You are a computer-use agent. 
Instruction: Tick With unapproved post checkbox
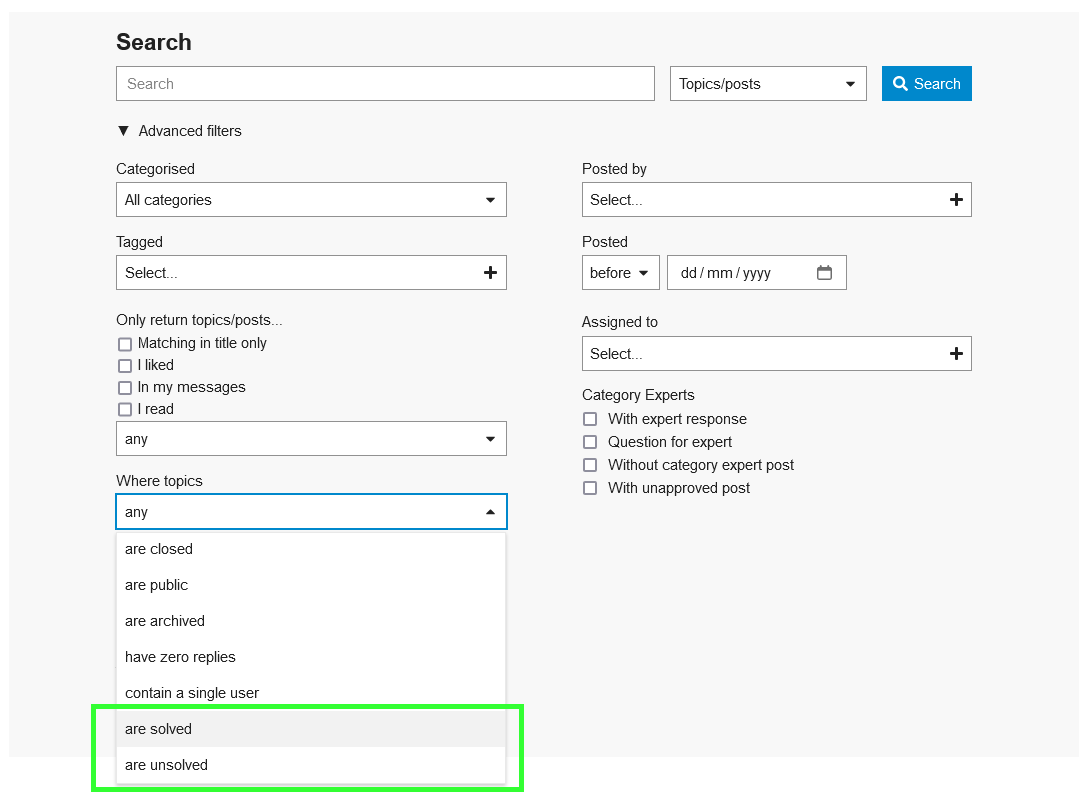(x=590, y=488)
